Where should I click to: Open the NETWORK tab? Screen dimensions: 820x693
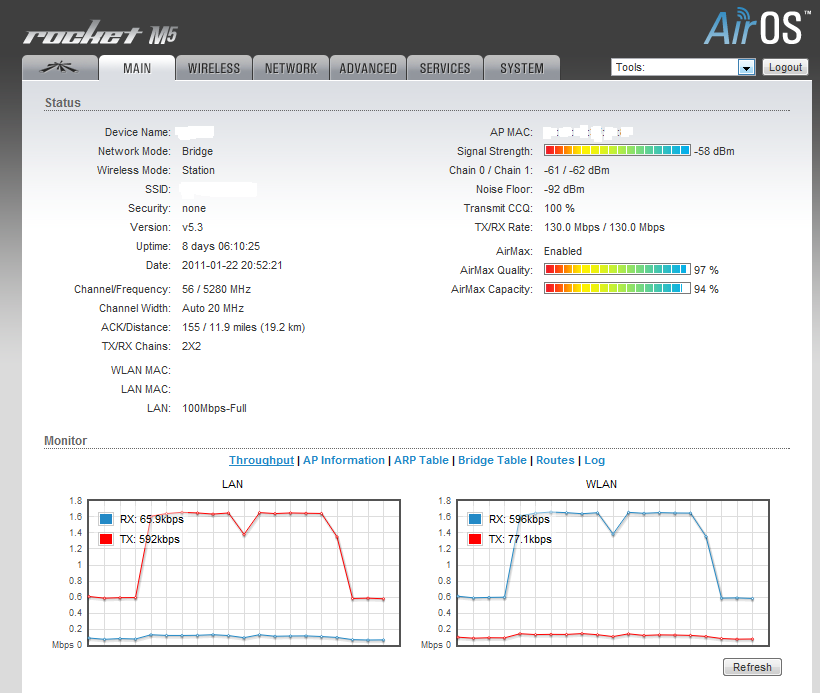click(x=291, y=68)
